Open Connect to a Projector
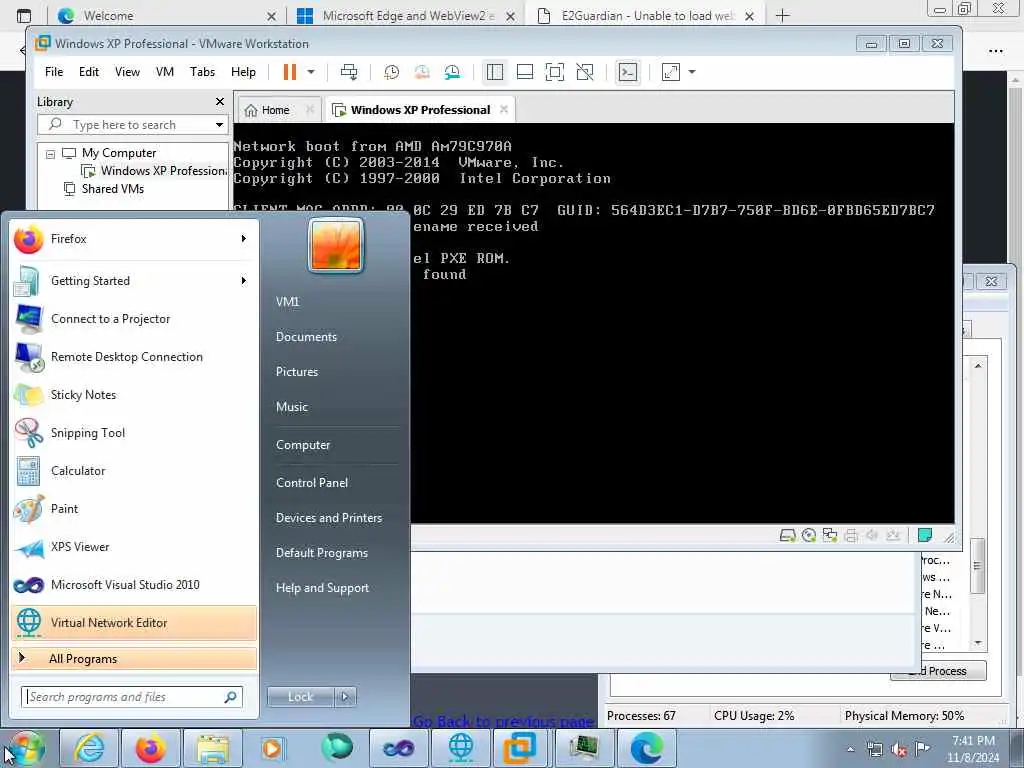The width and height of the screenshot is (1024, 768). pos(134,319)
